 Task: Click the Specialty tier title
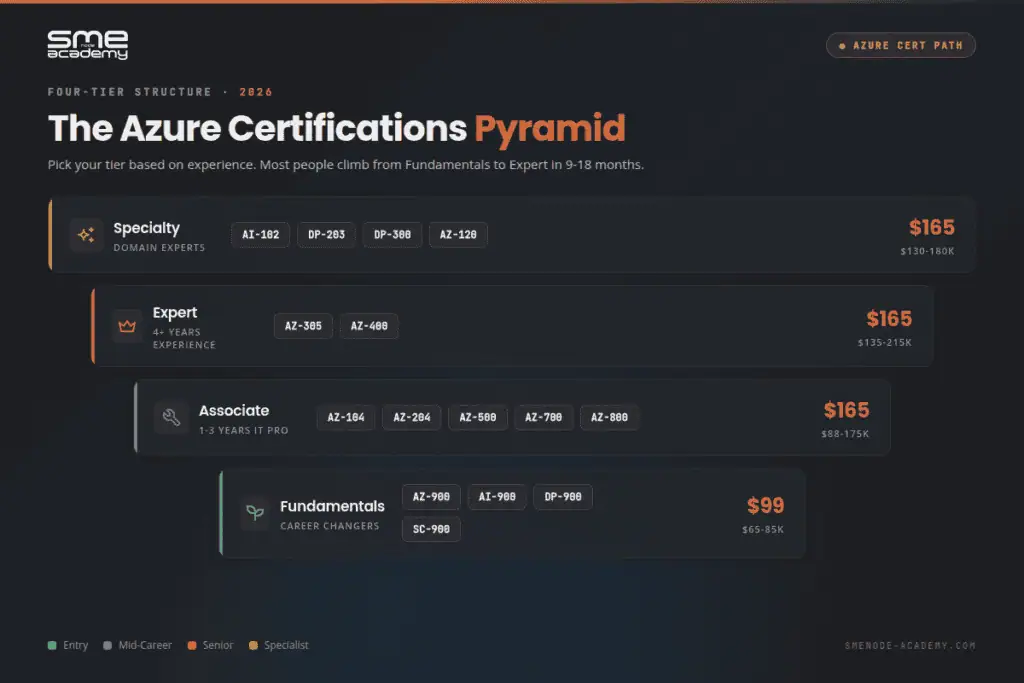(x=146, y=229)
